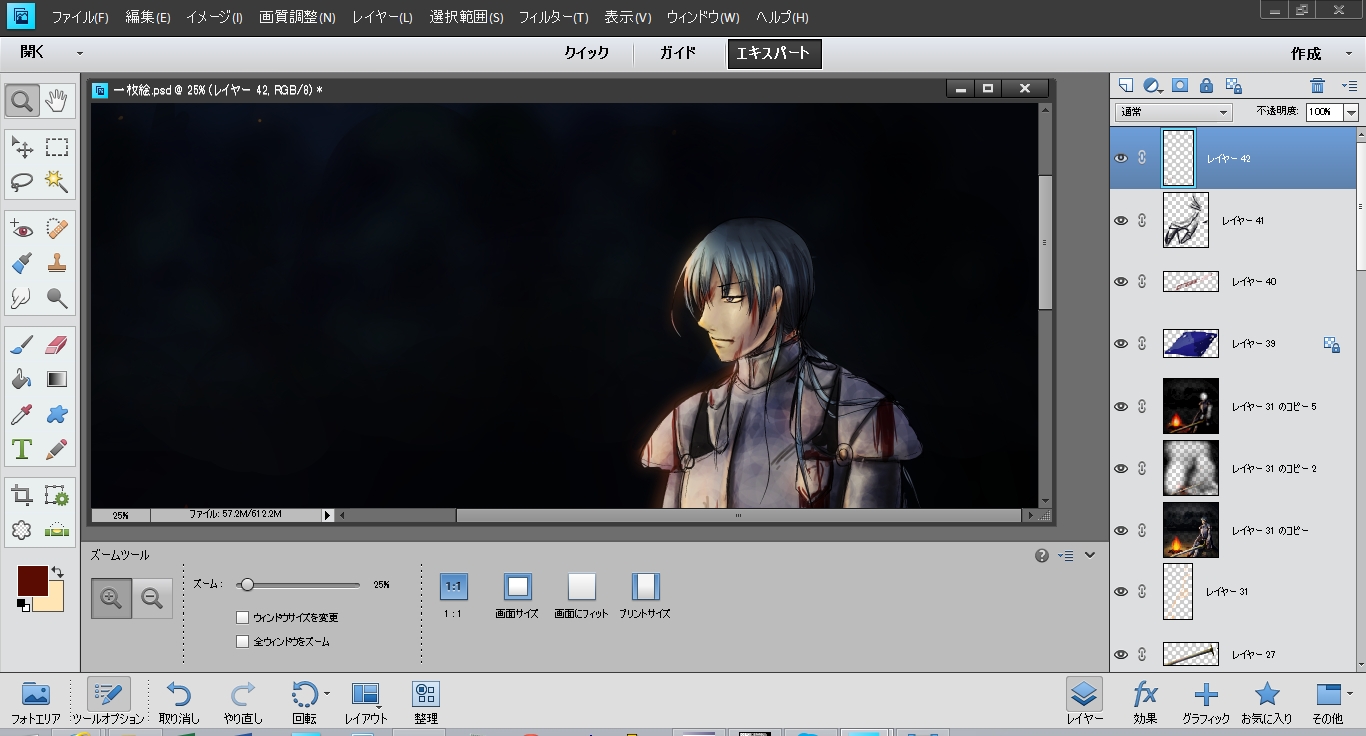Hide レイヤー 27 layer
This screenshot has width=1366, height=736.
point(1121,654)
